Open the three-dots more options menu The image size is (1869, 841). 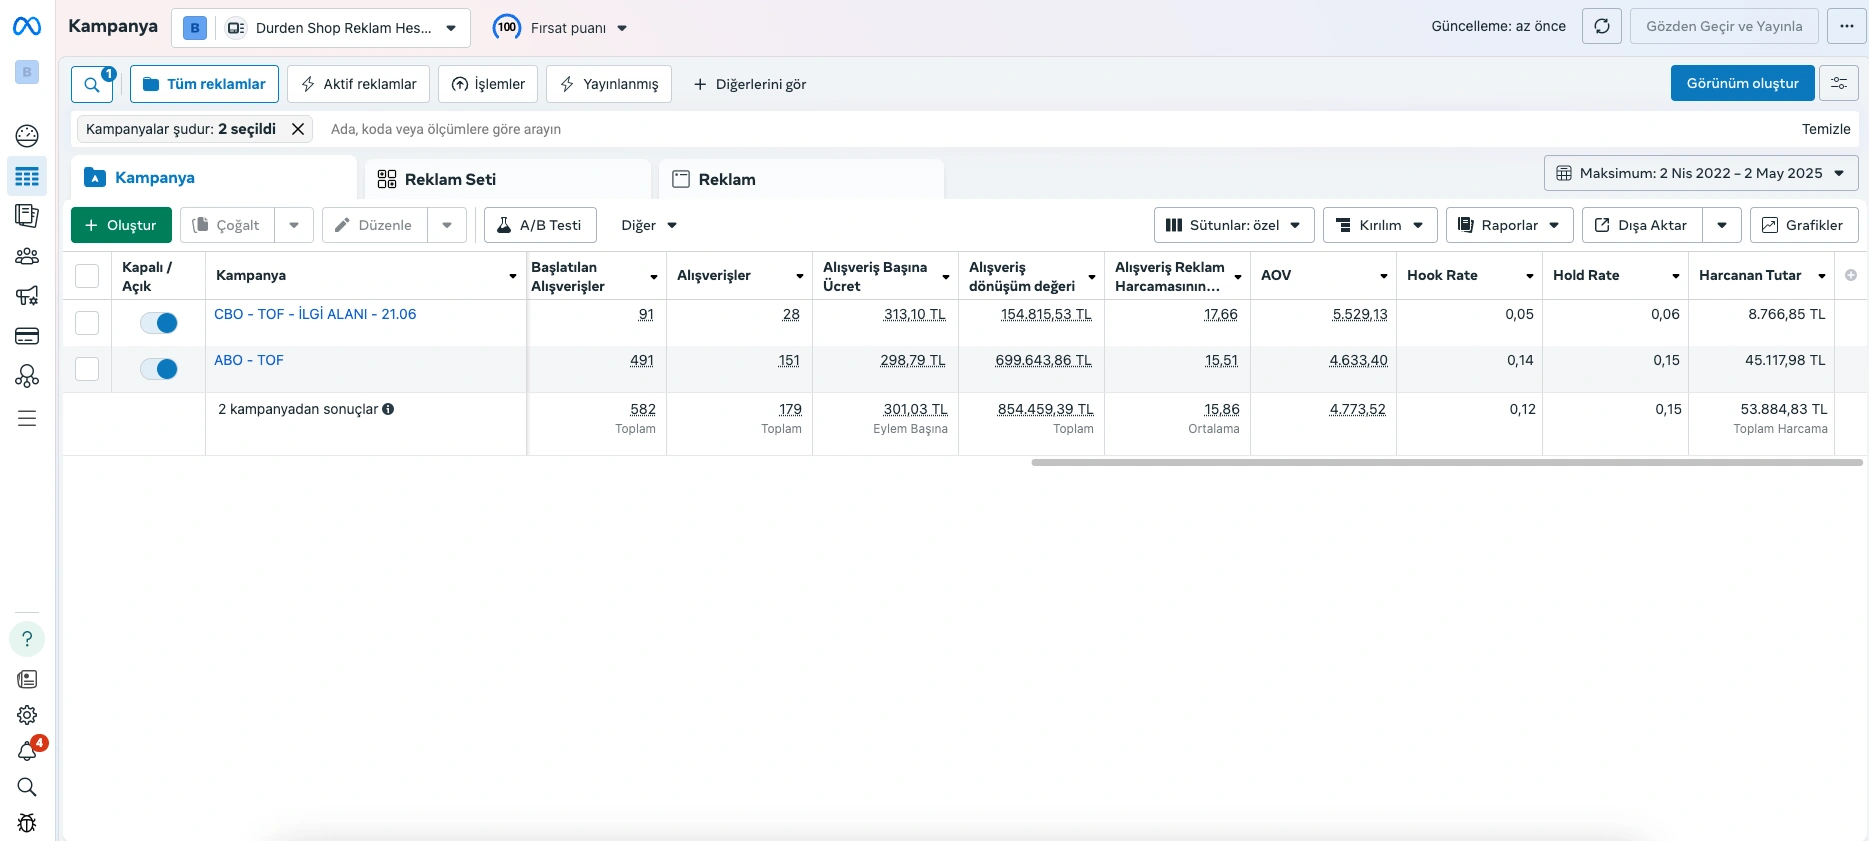point(1846,27)
